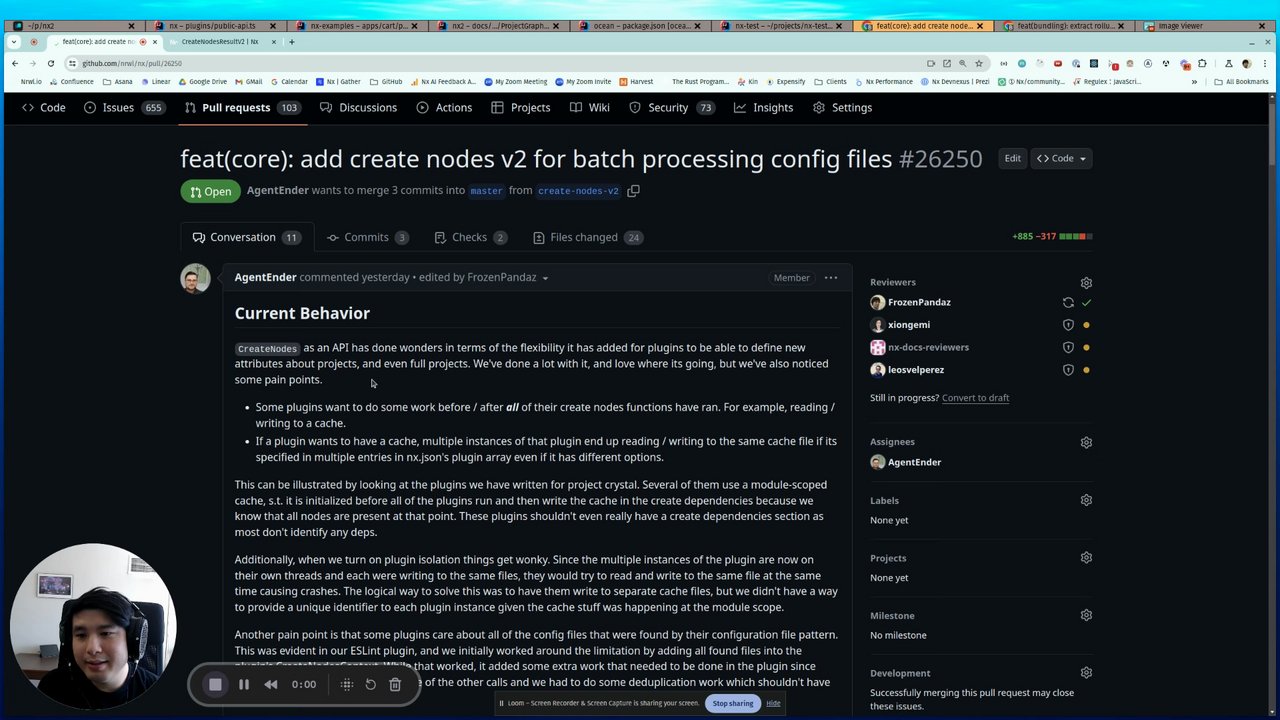Open the Issues tab
The height and width of the screenshot is (720, 1280).
point(124,107)
